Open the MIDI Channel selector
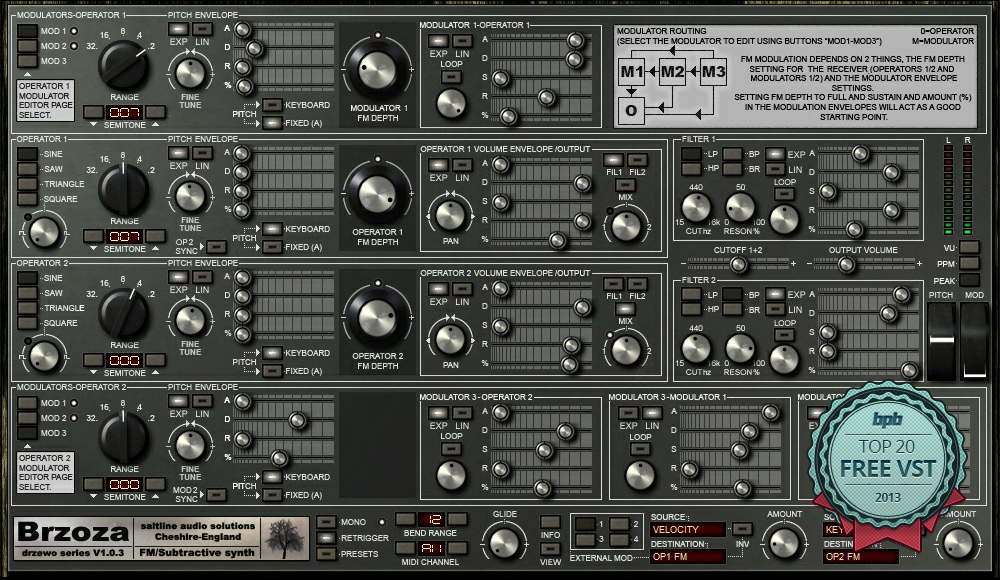 click(430, 548)
